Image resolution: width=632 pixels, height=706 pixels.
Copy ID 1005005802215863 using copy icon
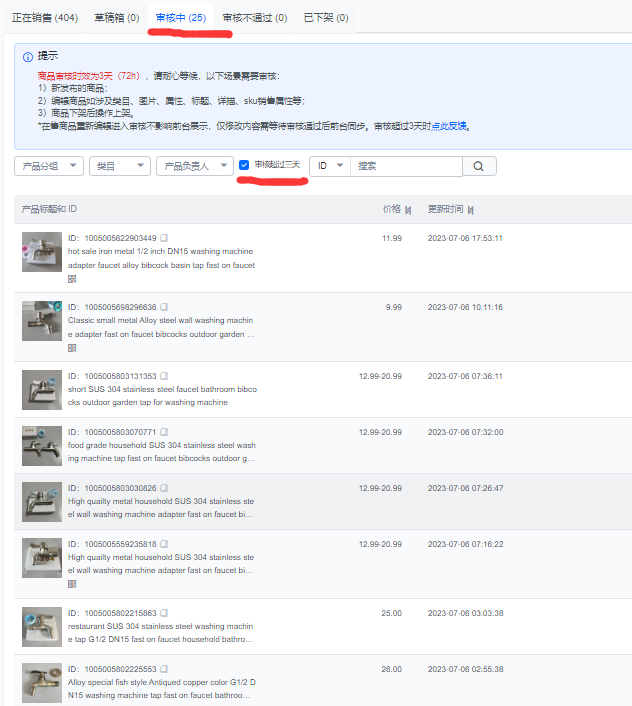(164, 613)
